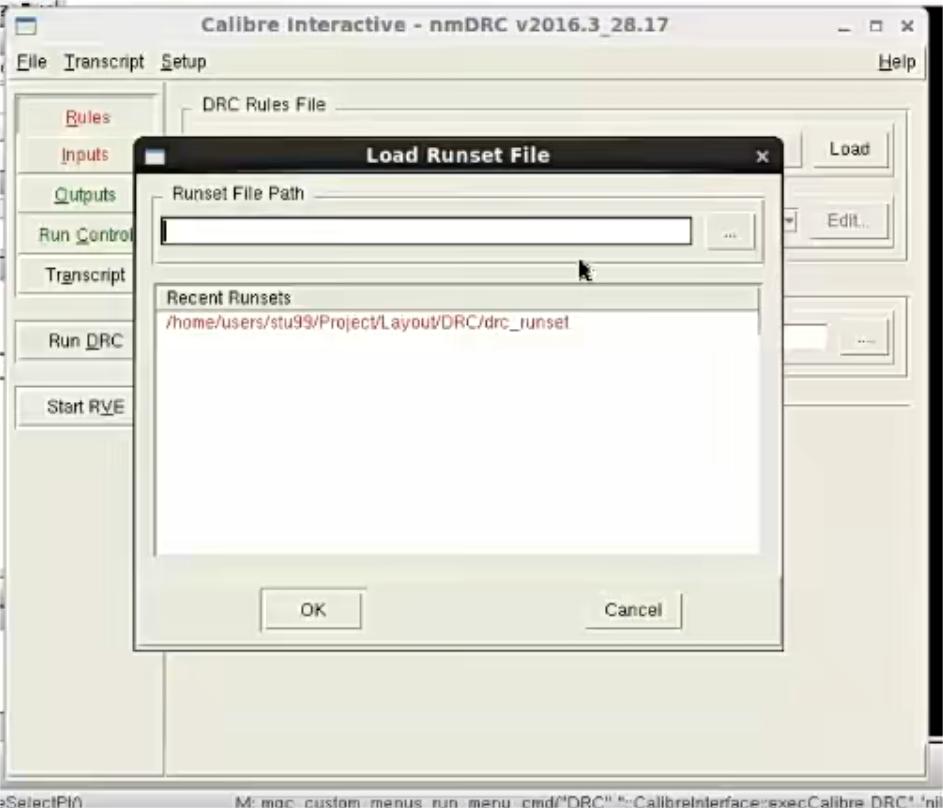The image size is (943, 808).
Task: Open the Setup menu
Action: [183, 61]
